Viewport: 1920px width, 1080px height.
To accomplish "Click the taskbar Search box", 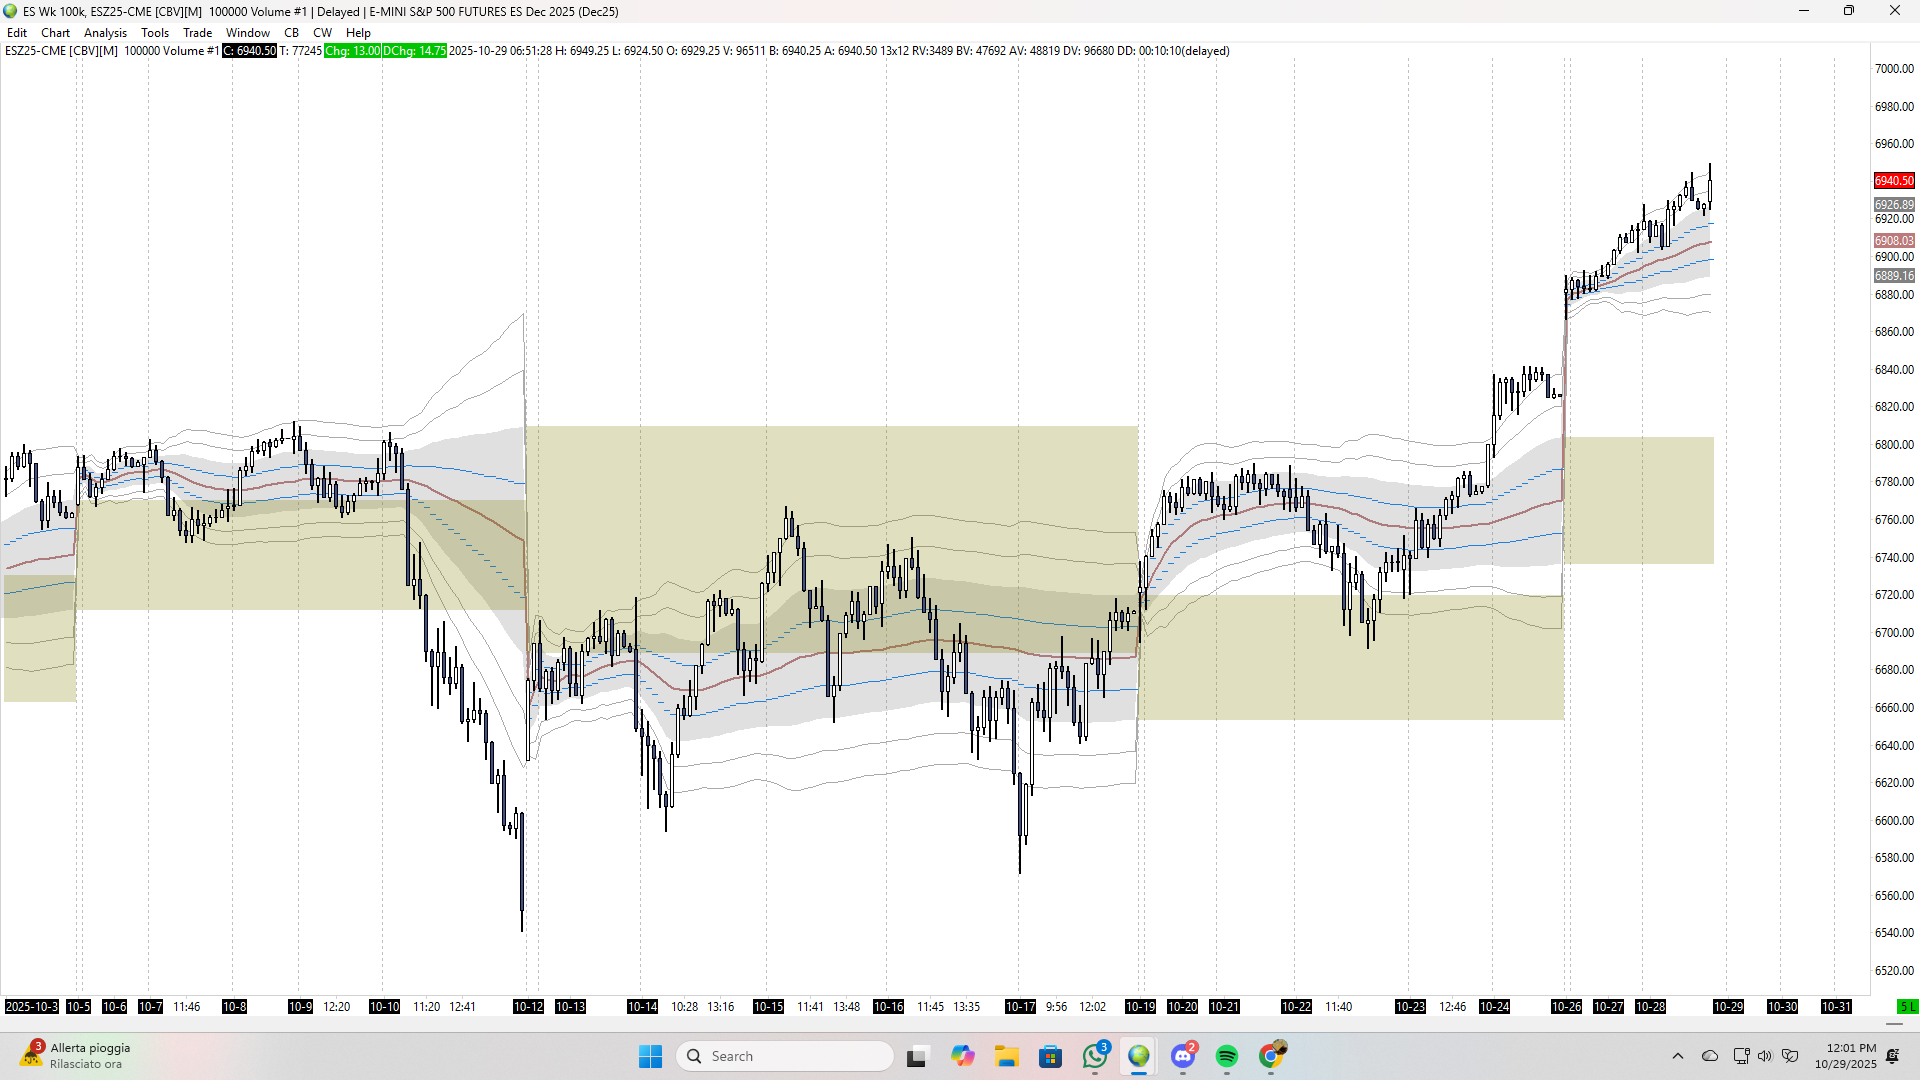I will tap(785, 1056).
